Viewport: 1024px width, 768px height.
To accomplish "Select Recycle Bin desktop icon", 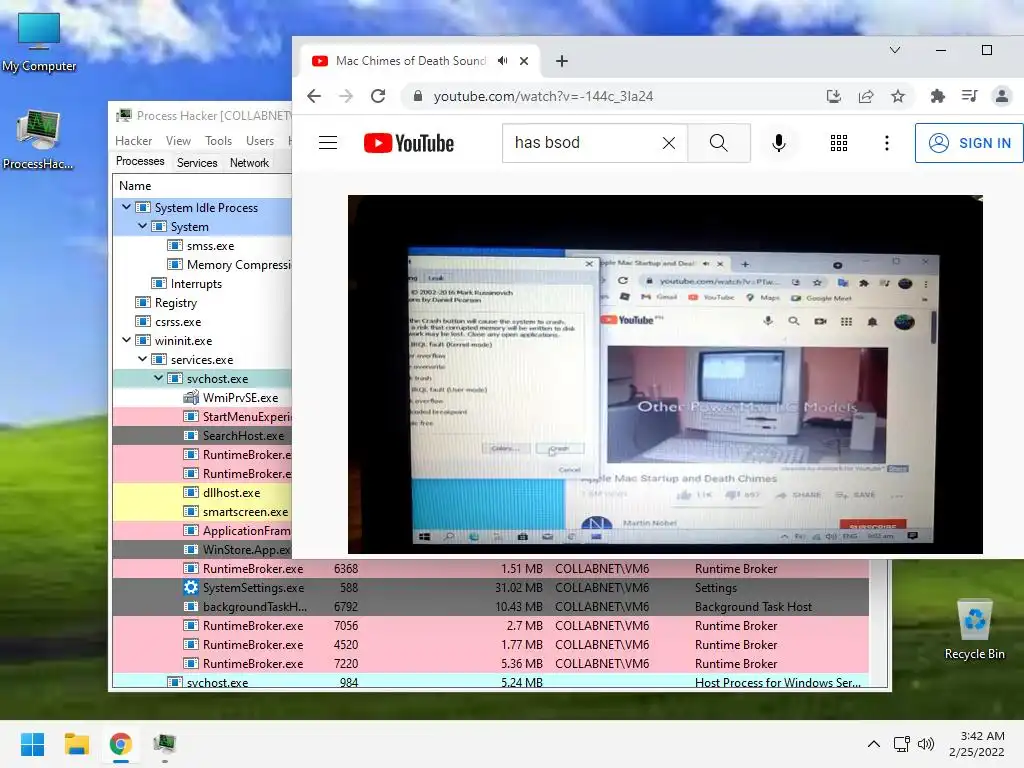I will 974,630.
